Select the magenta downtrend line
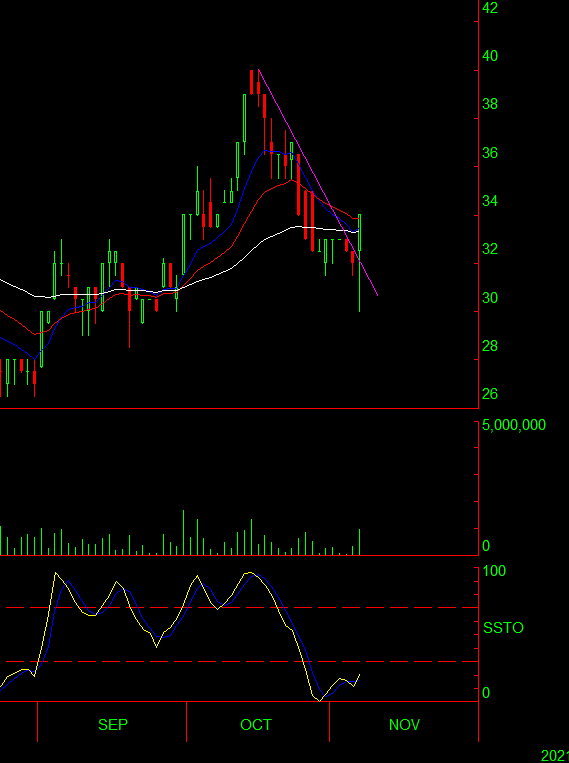This screenshot has height=763, width=569. [318, 182]
